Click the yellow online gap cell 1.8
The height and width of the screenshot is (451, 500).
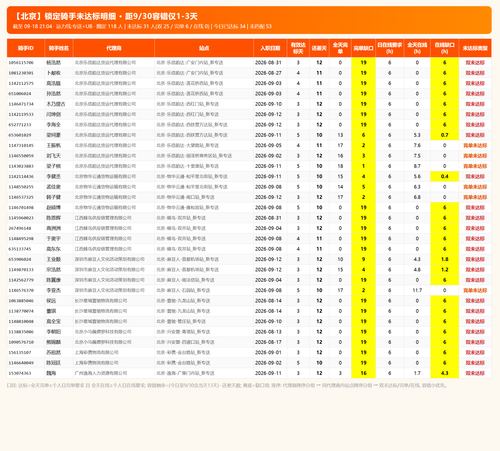coord(444,259)
